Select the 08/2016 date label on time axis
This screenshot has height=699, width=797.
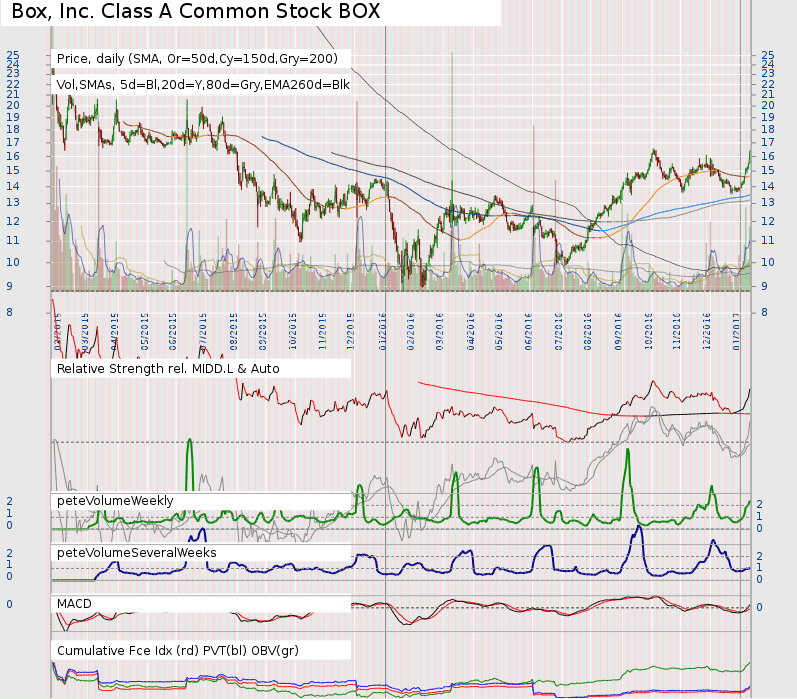pos(588,331)
